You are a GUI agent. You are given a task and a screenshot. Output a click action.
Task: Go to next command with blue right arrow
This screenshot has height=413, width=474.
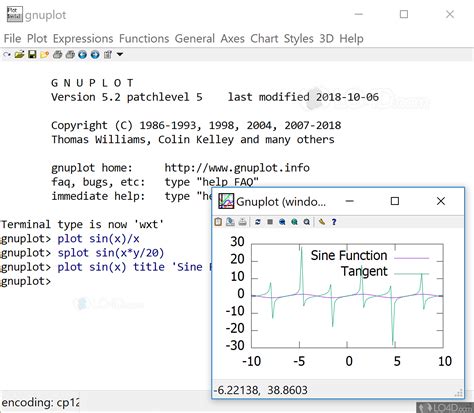pos(95,54)
